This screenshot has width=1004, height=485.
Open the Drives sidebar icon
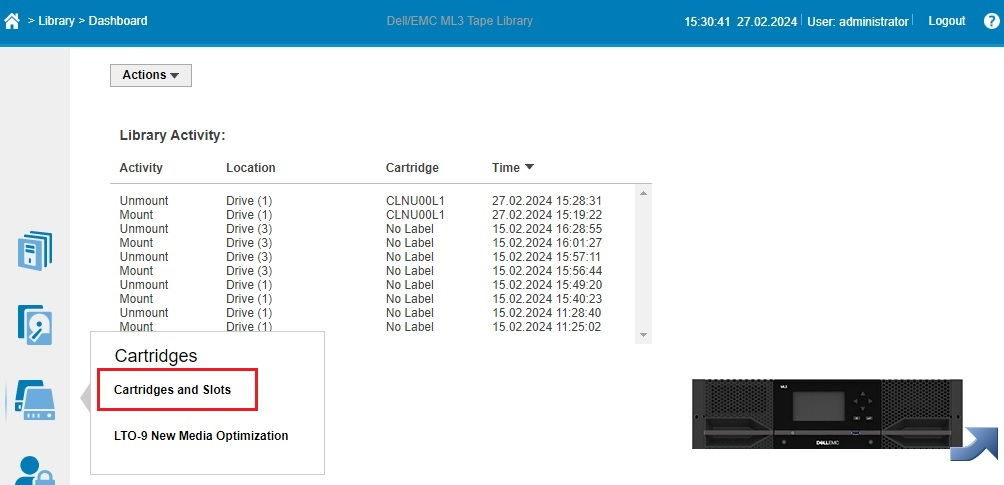point(35,325)
